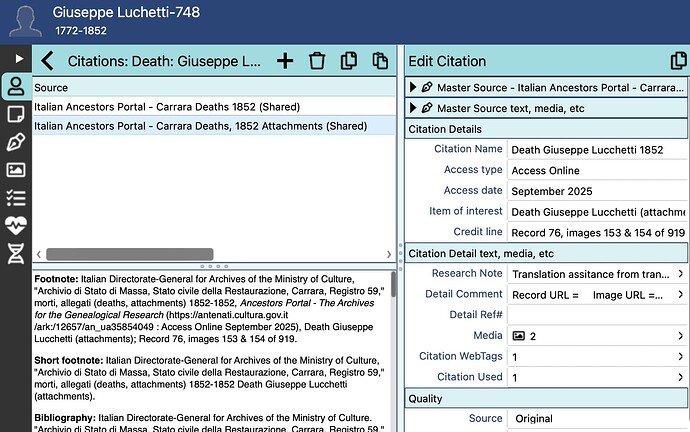Open the Media gallery sidebar icon
Screen dimensions: 690x432
coord(16,170)
